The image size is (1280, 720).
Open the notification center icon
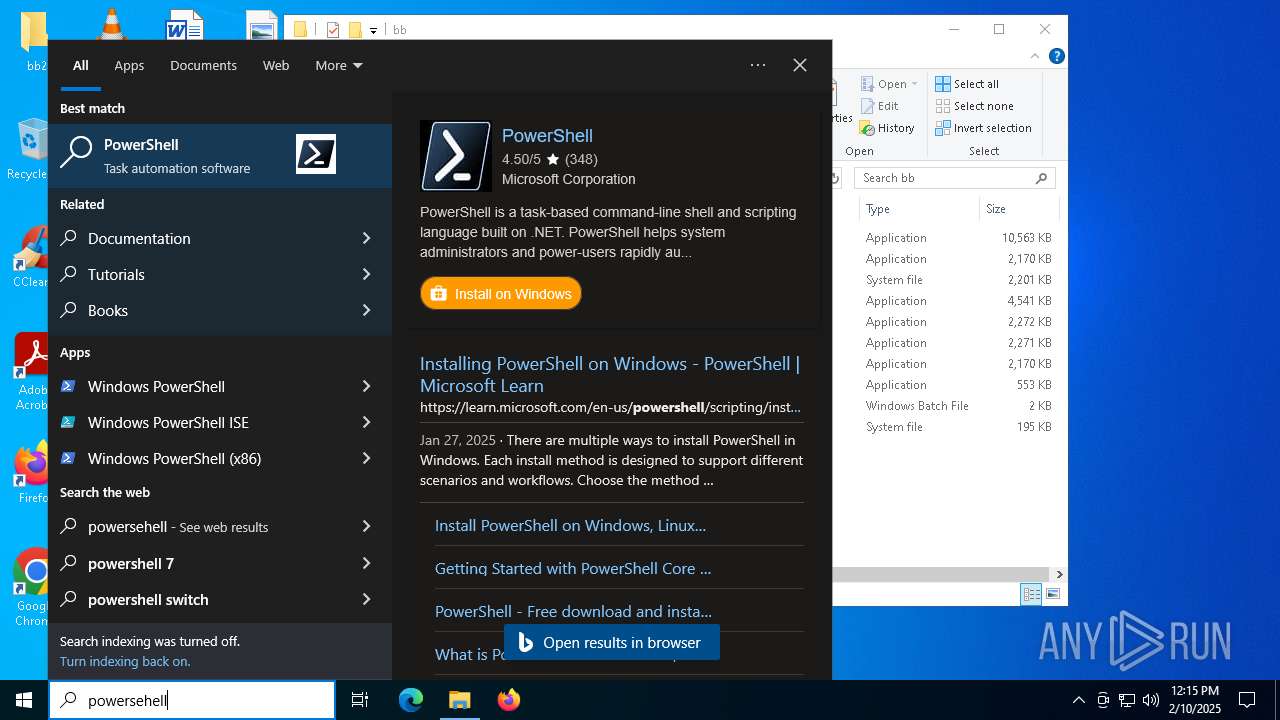tap(1247, 700)
